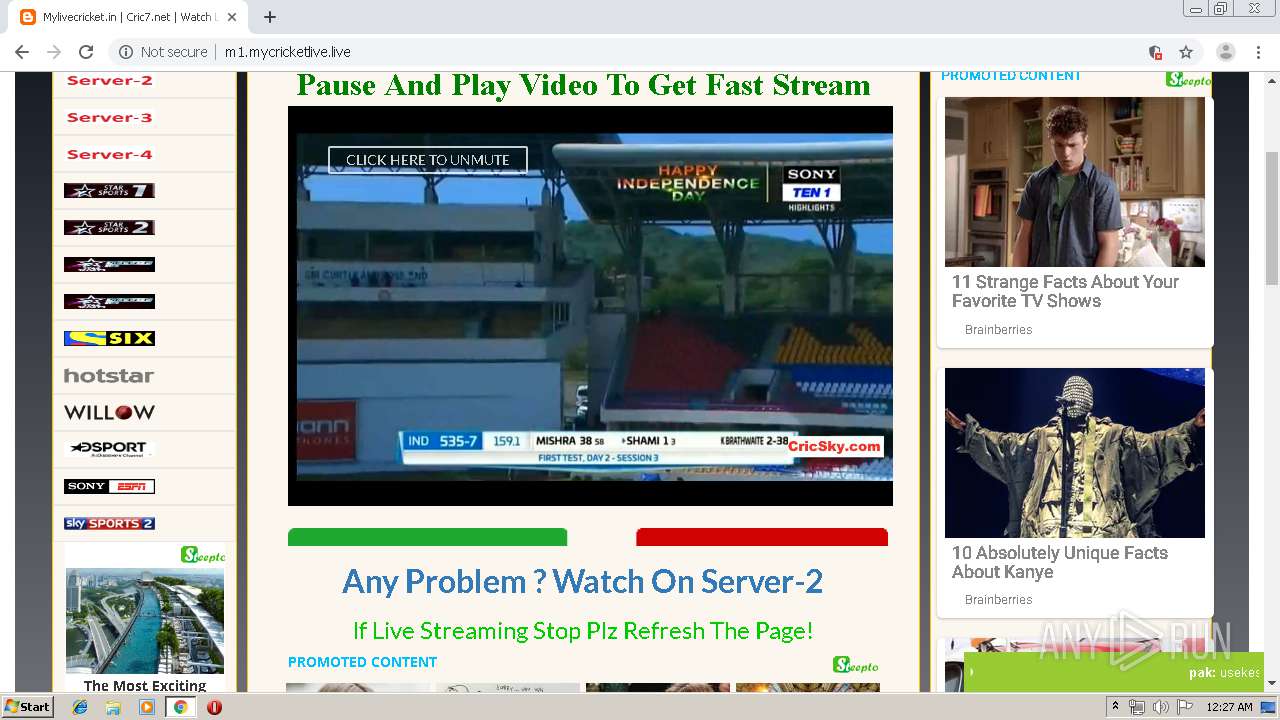
Task: Open the Chrome profile avatar
Action: pyautogui.click(x=1225, y=52)
